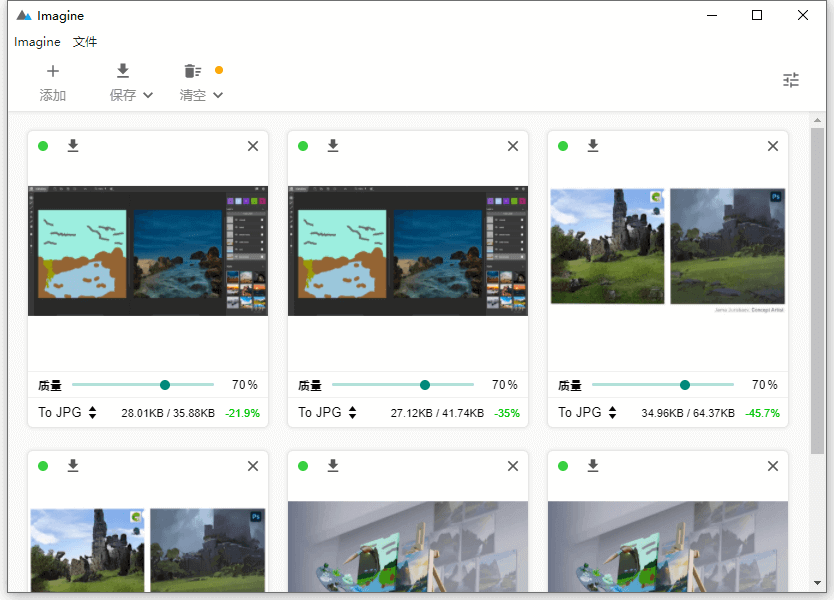This screenshot has height=600, width=834.
Task: Click the 34.96KB / 64.37KB size text
Action: click(x=688, y=413)
